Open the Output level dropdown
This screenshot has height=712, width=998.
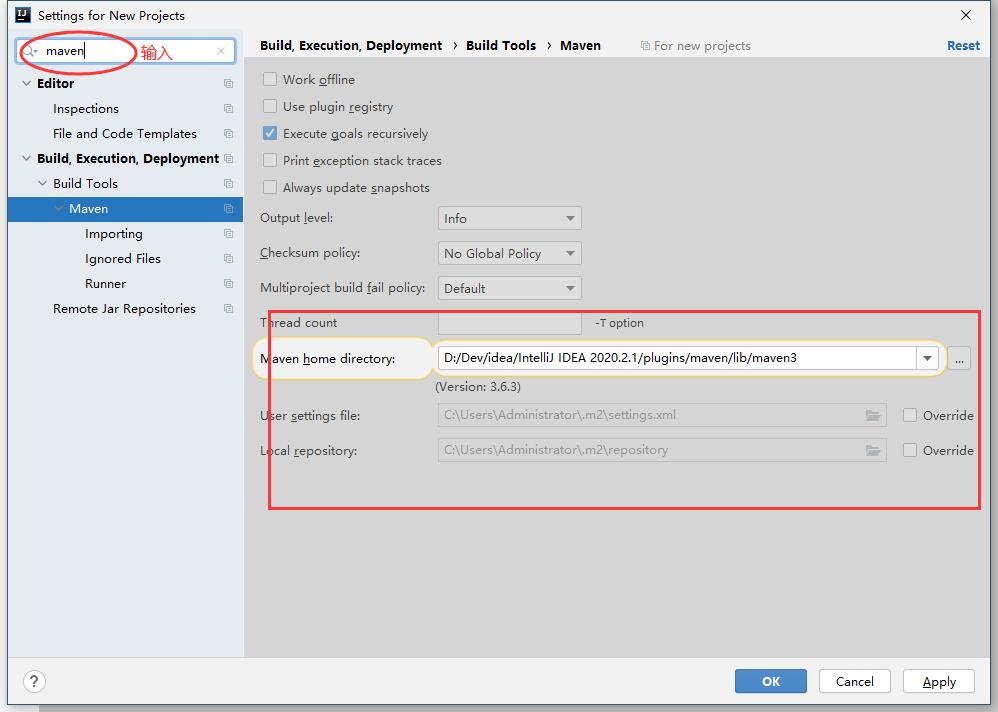[509, 218]
